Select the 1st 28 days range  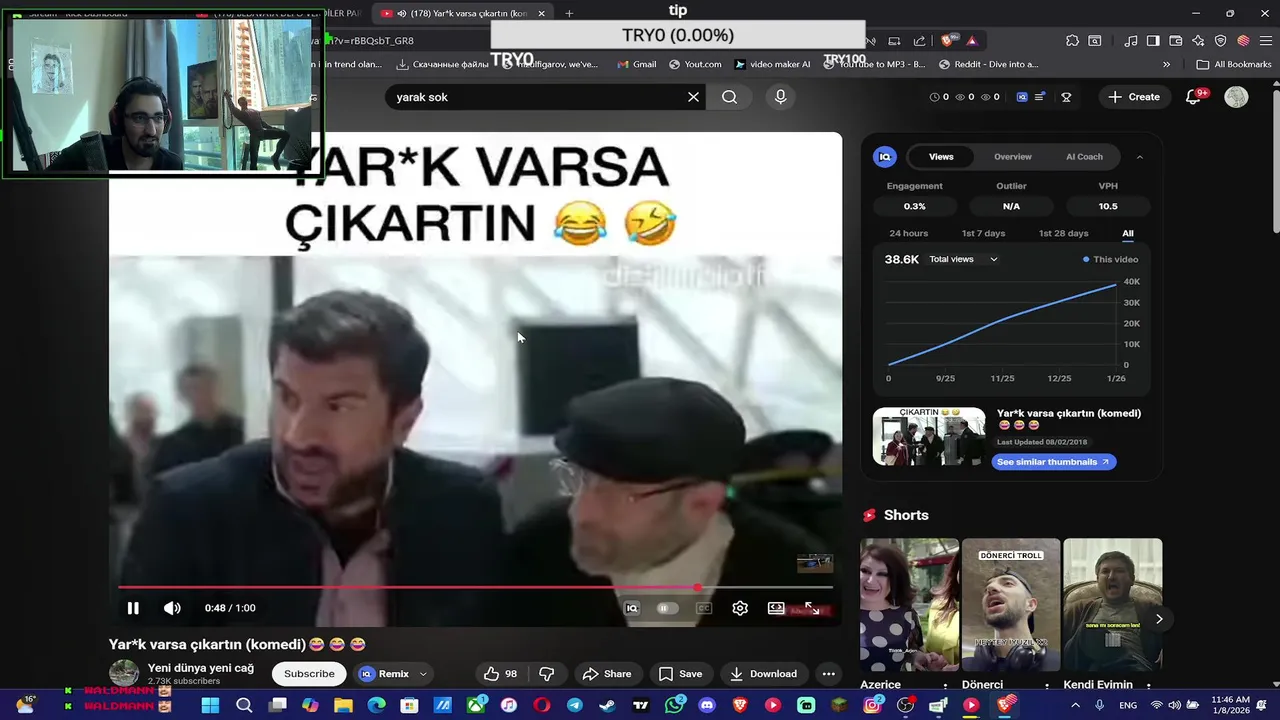click(1064, 233)
